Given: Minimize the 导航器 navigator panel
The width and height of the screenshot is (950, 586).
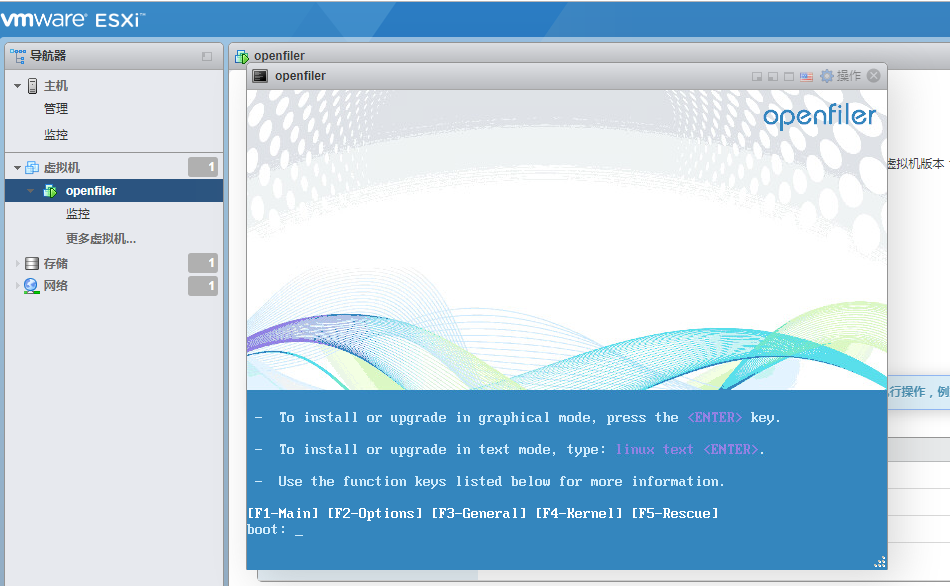Looking at the screenshot, I should [207, 56].
